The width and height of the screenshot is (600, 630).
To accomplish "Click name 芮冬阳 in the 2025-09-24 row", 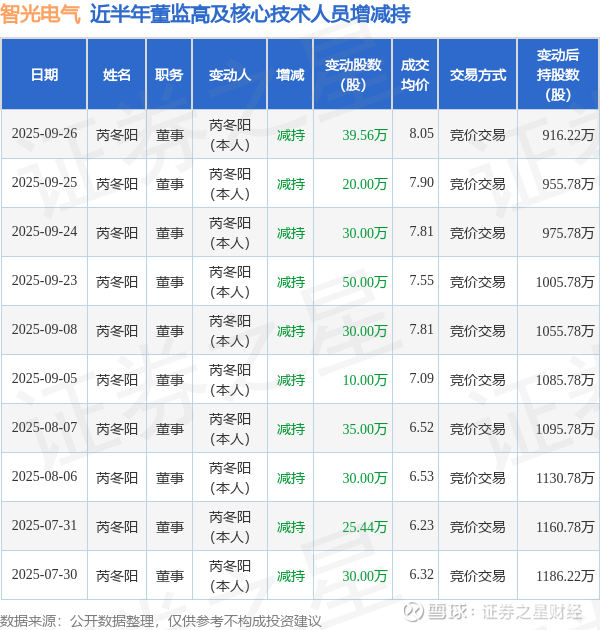I will pos(117,233).
